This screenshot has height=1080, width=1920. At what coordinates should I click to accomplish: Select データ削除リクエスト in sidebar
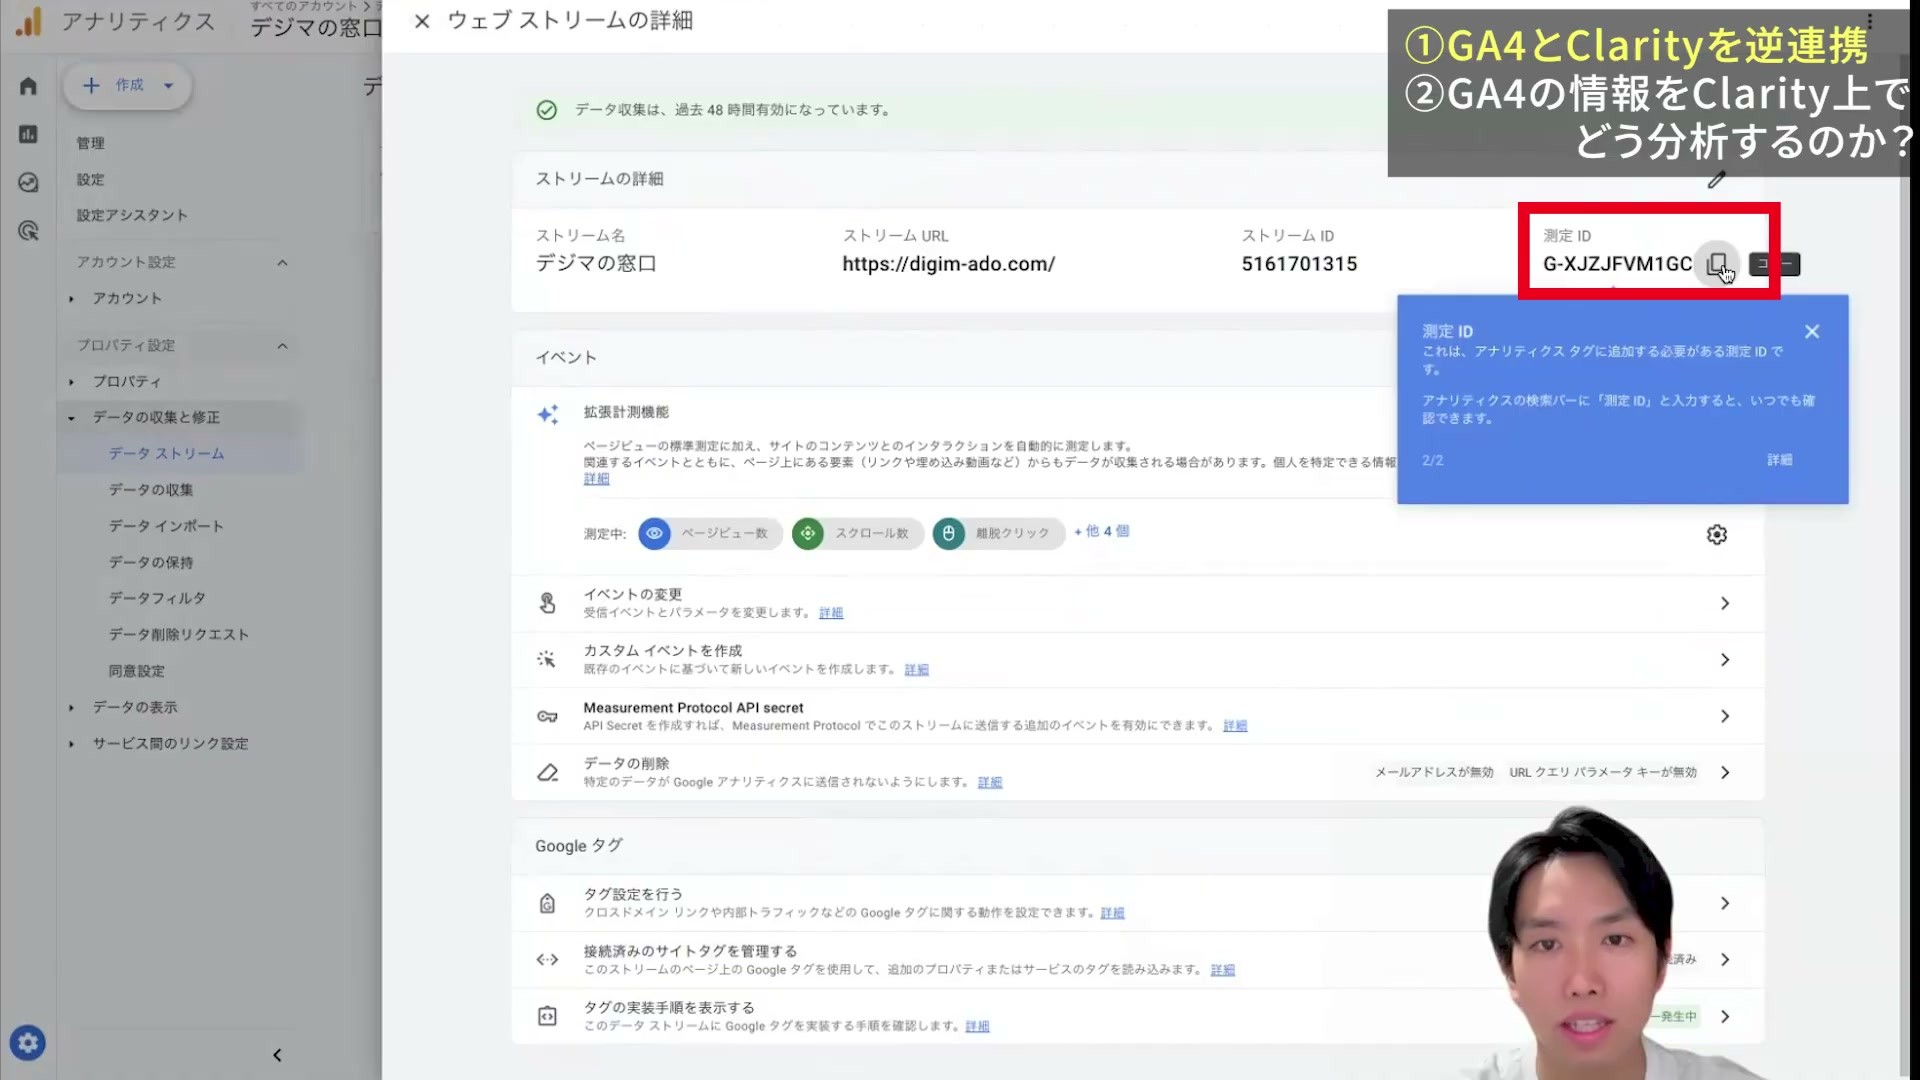click(x=179, y=634)
